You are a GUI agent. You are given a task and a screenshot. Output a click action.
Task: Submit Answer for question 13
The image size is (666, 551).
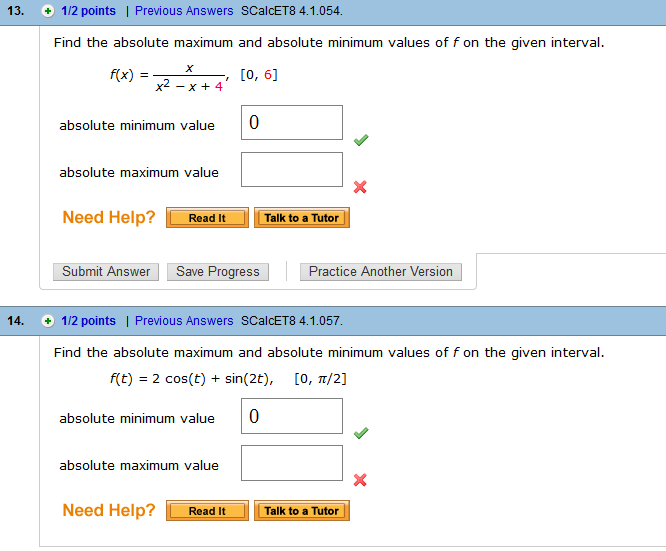(106, 272)
